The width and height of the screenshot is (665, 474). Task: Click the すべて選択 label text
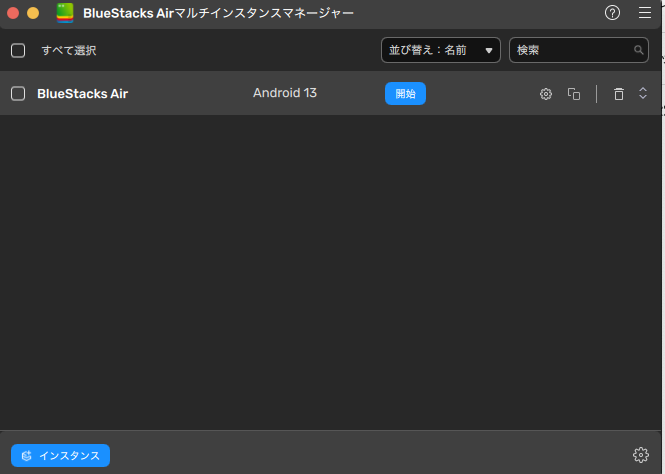[69, 50]
